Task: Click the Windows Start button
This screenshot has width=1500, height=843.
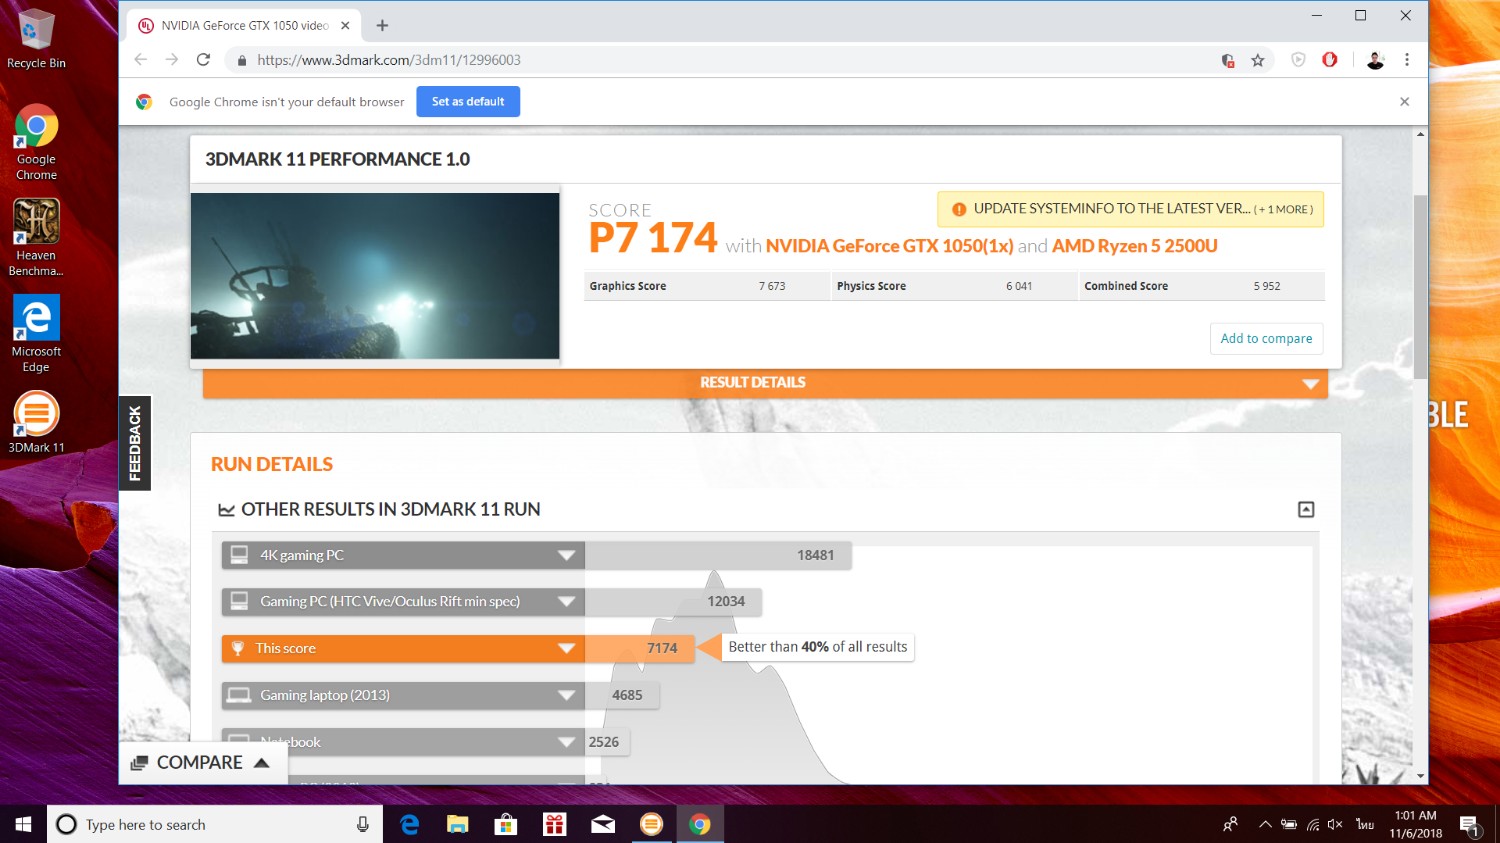Action: (x=23, y=824)
